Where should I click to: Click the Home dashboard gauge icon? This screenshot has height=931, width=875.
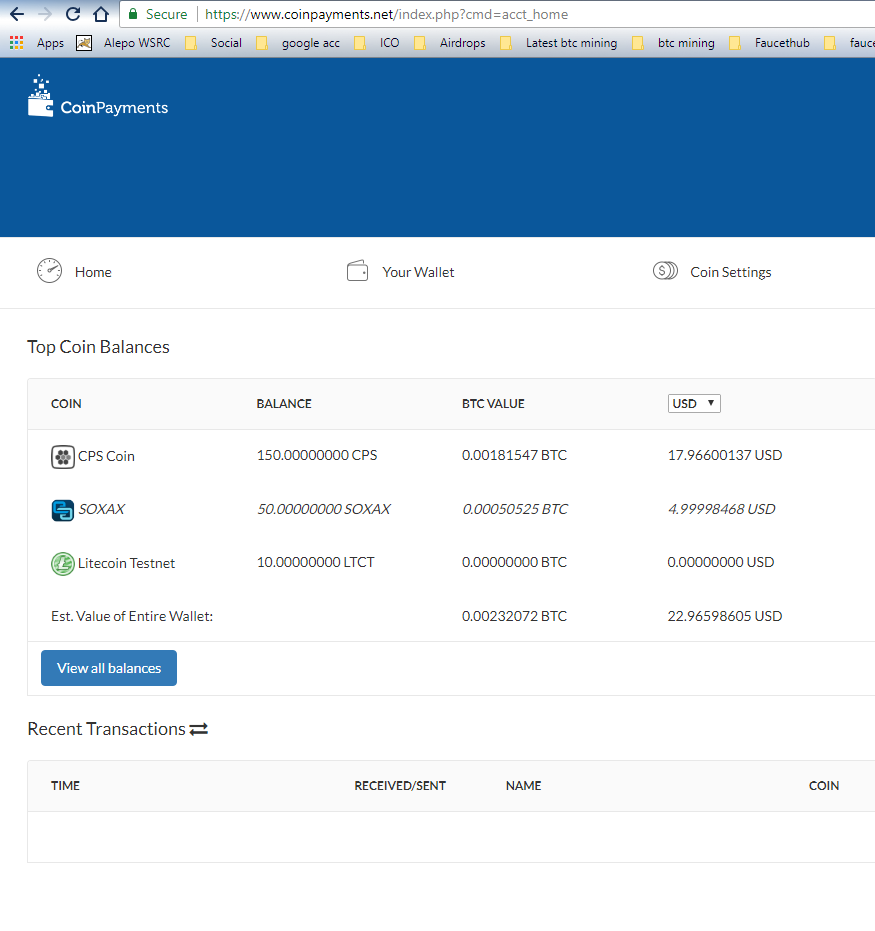[49, 271]
